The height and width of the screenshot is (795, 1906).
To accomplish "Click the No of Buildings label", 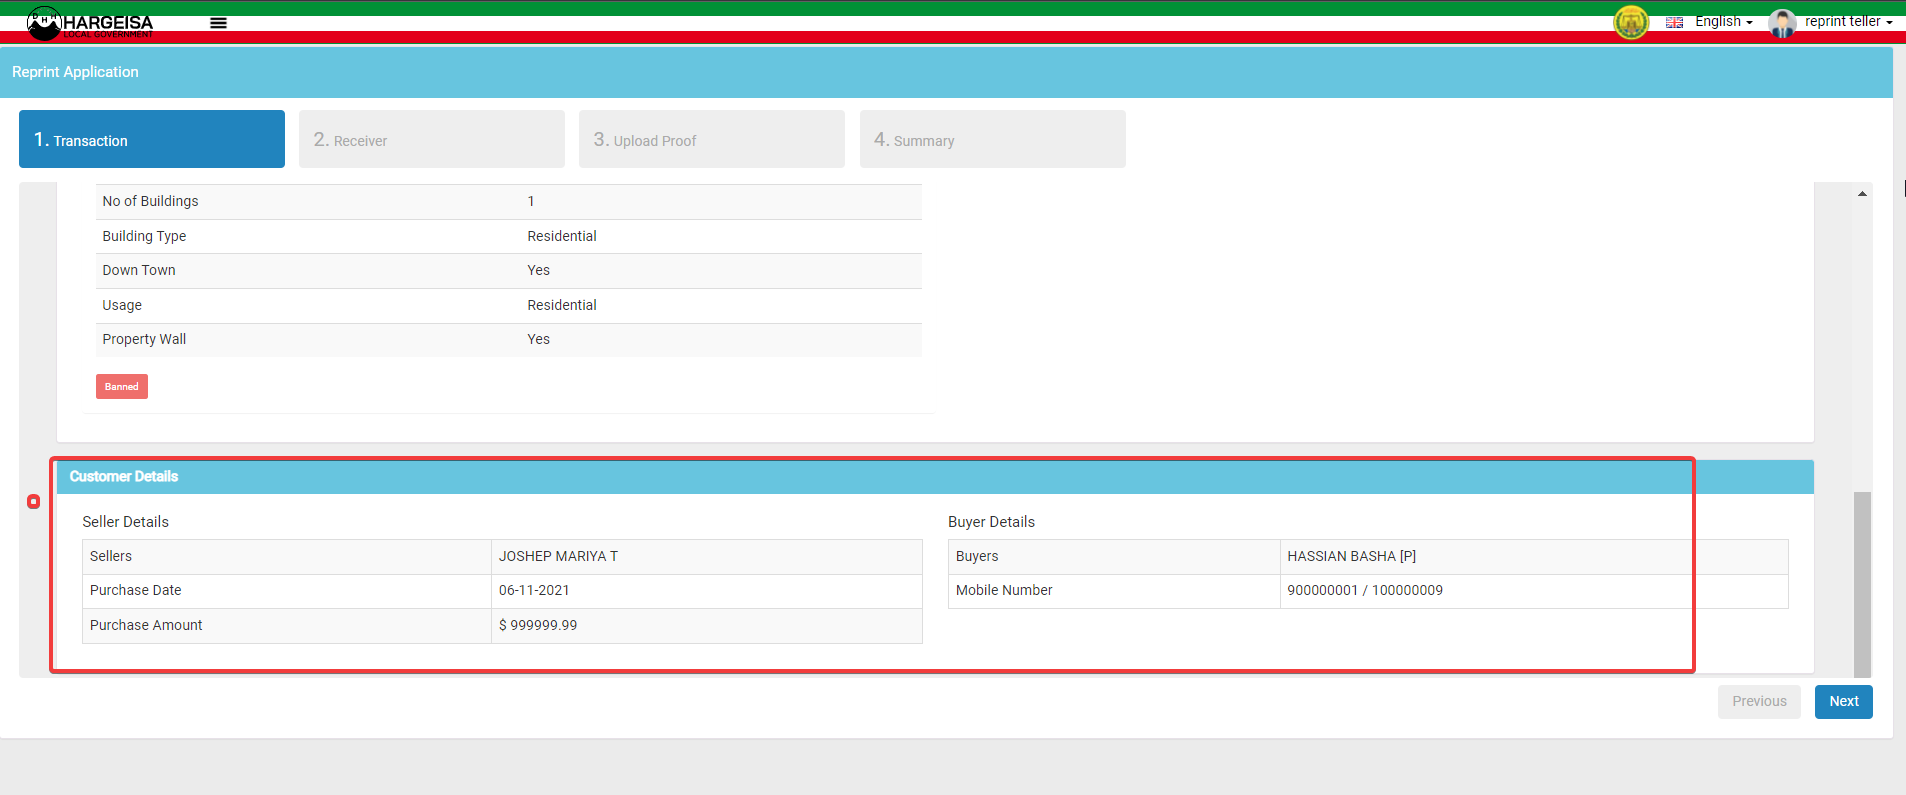I will (150, 201).
